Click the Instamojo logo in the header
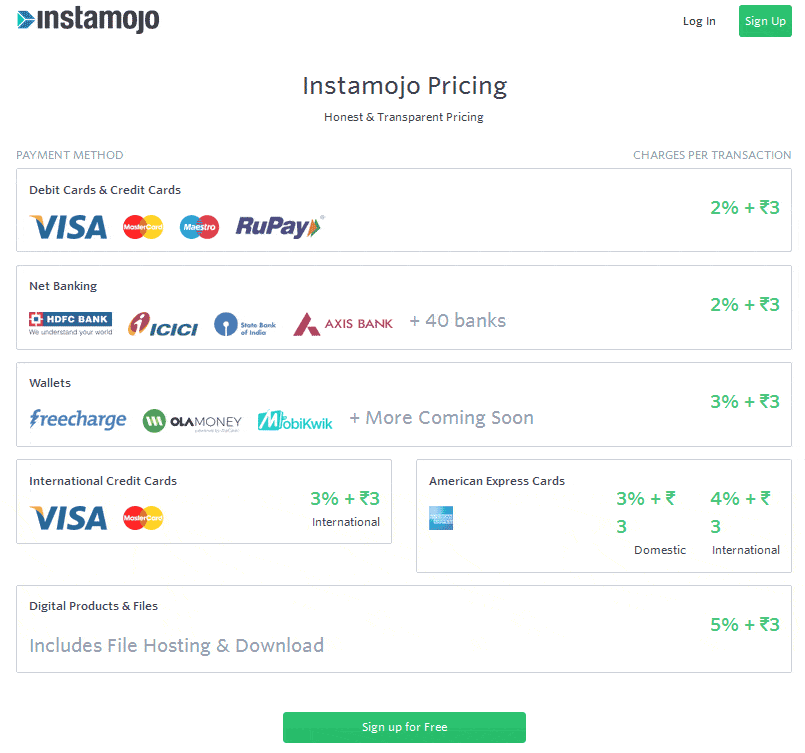This screenshot has height=753, width=805. [88, 19]
